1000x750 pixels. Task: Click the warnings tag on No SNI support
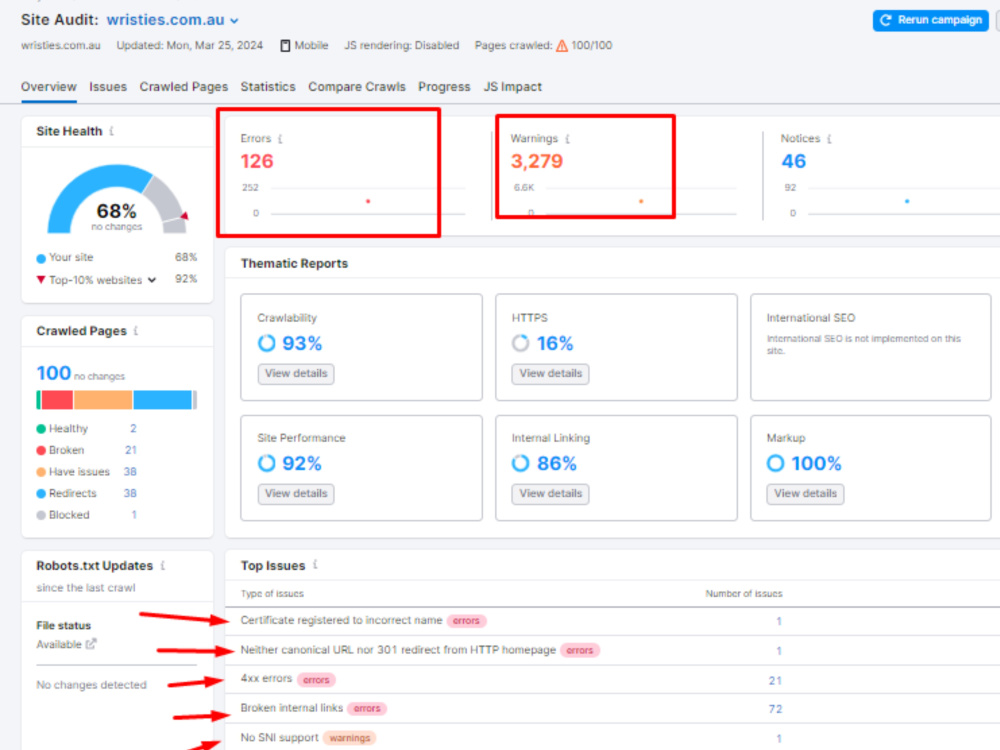tap(349, 738)
